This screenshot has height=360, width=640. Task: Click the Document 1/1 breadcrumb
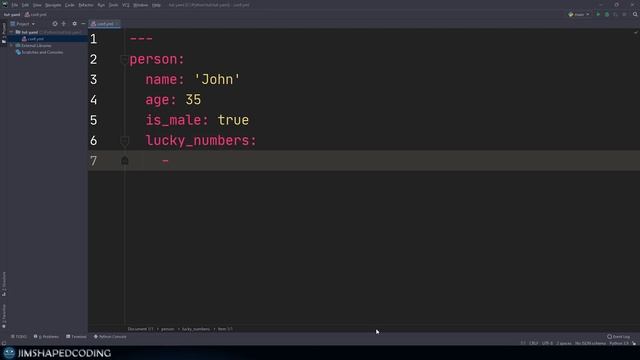tap(140, 329)
